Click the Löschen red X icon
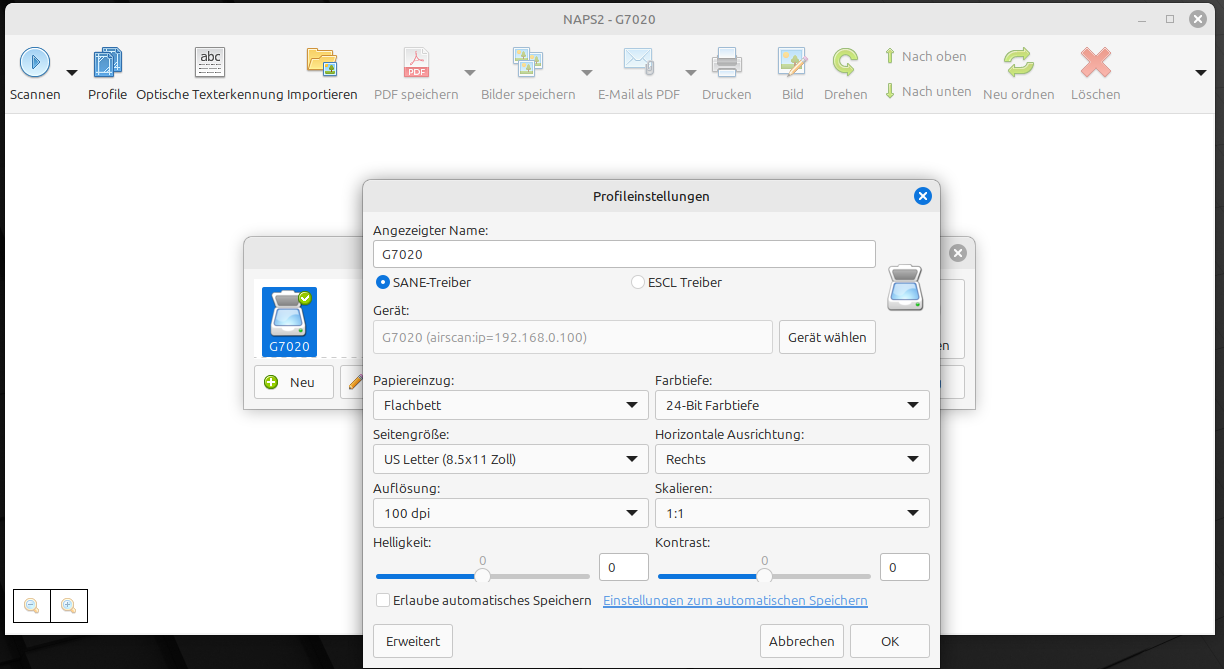This screenshot has height=669, width=1224. [1096, 63]
